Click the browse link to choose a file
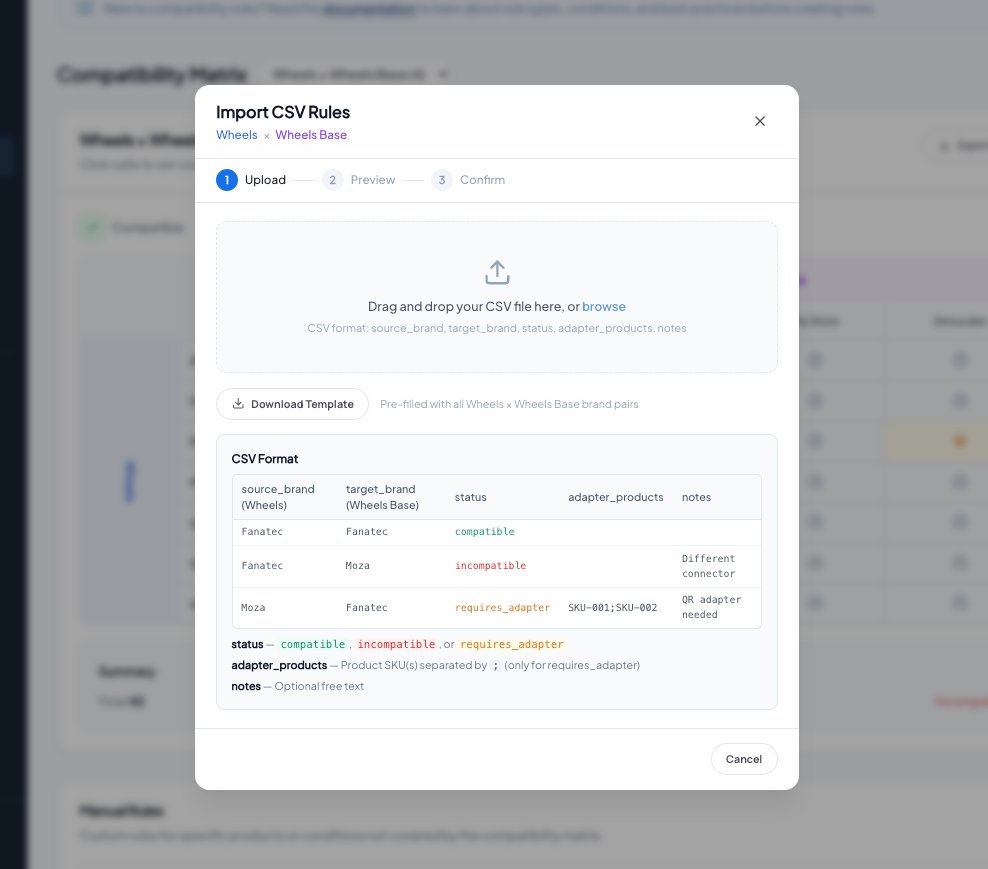The height and width of the screenshot is (869, 988). point(604,306)
